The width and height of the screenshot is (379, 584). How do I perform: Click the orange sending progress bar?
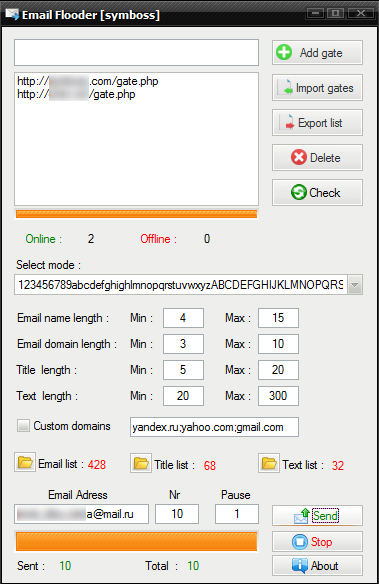click(136, 541)
